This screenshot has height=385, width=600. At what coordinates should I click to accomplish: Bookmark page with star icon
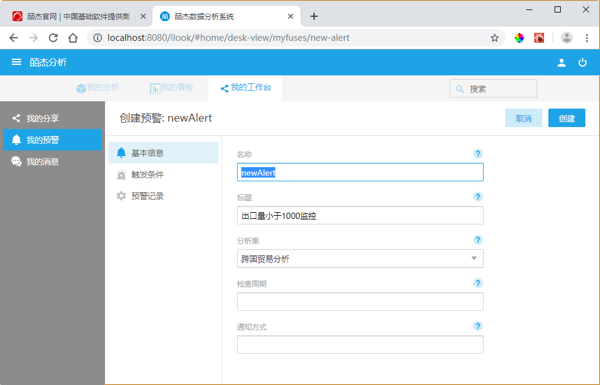[x=494, y=38]
